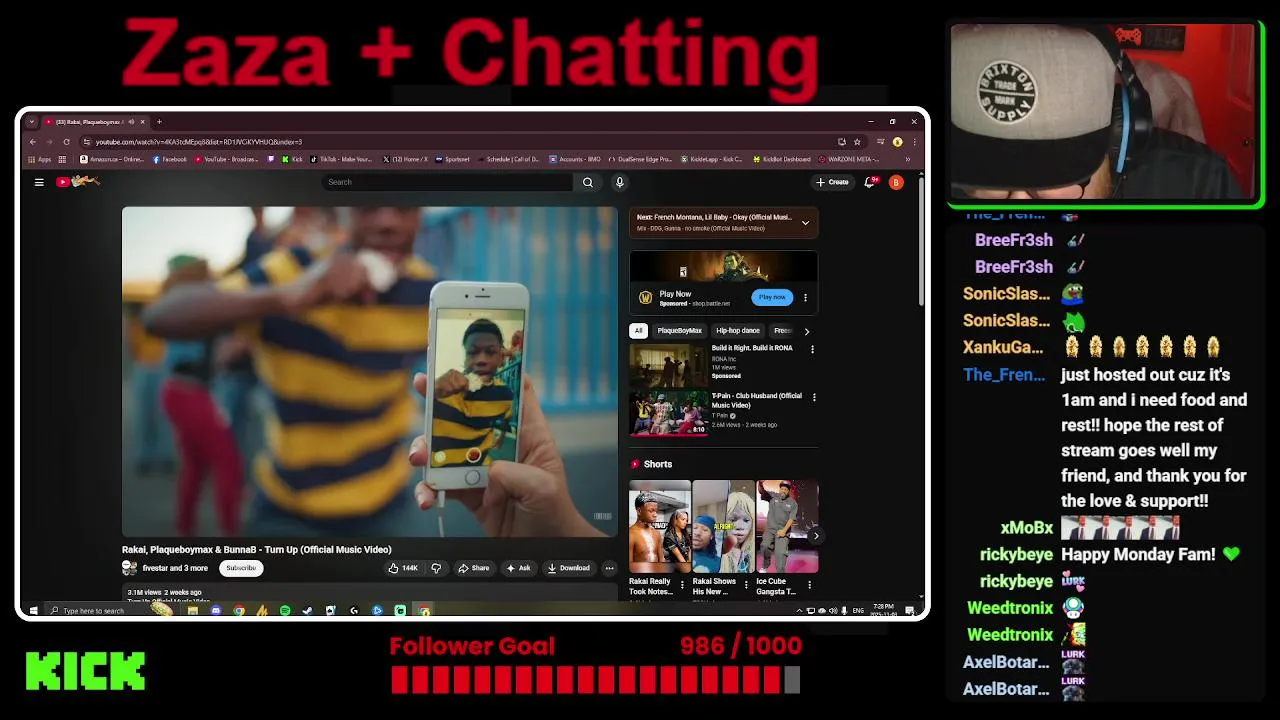Open Discord from the taskbar
Image resolution: width=1280 pixels, height=720 pixels.
(216, 610)
